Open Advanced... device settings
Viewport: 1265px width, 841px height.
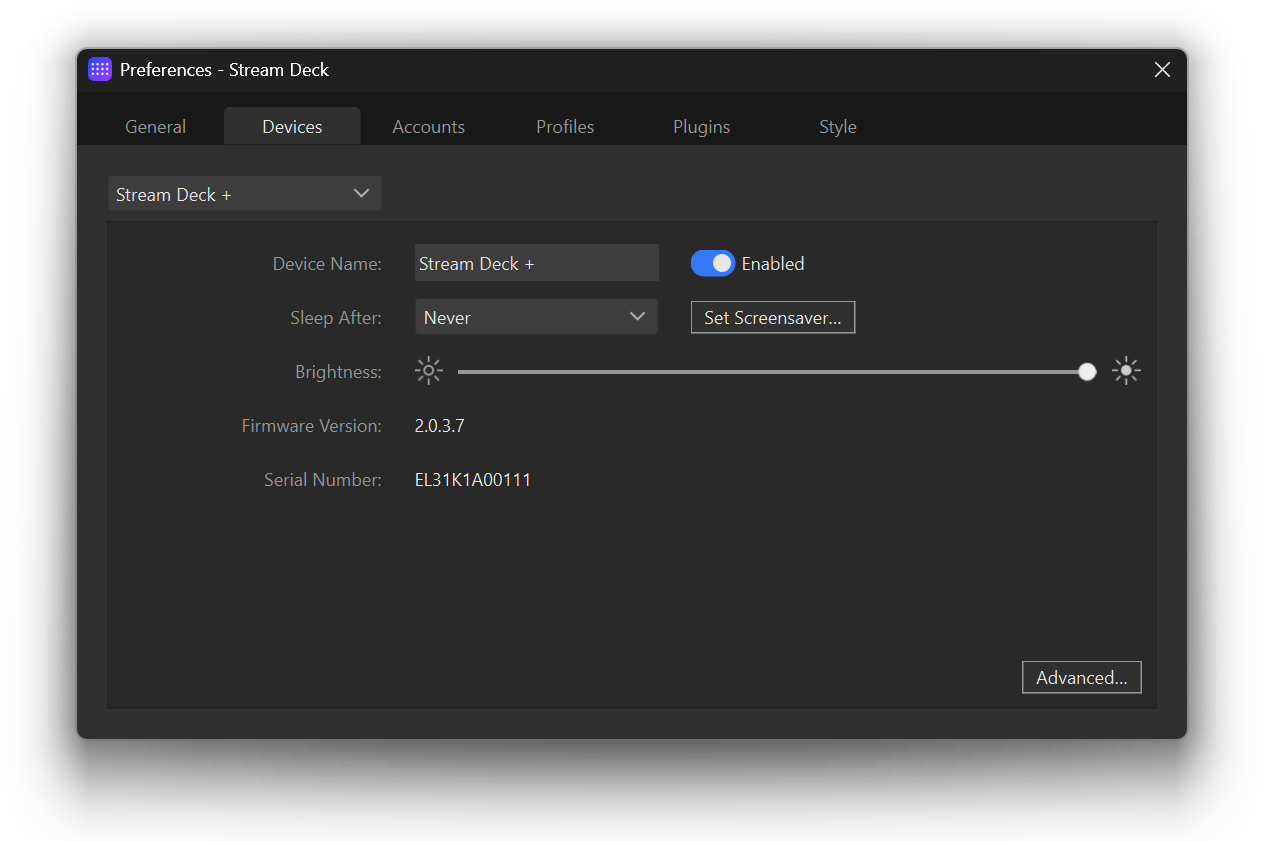coord(1081,678)
